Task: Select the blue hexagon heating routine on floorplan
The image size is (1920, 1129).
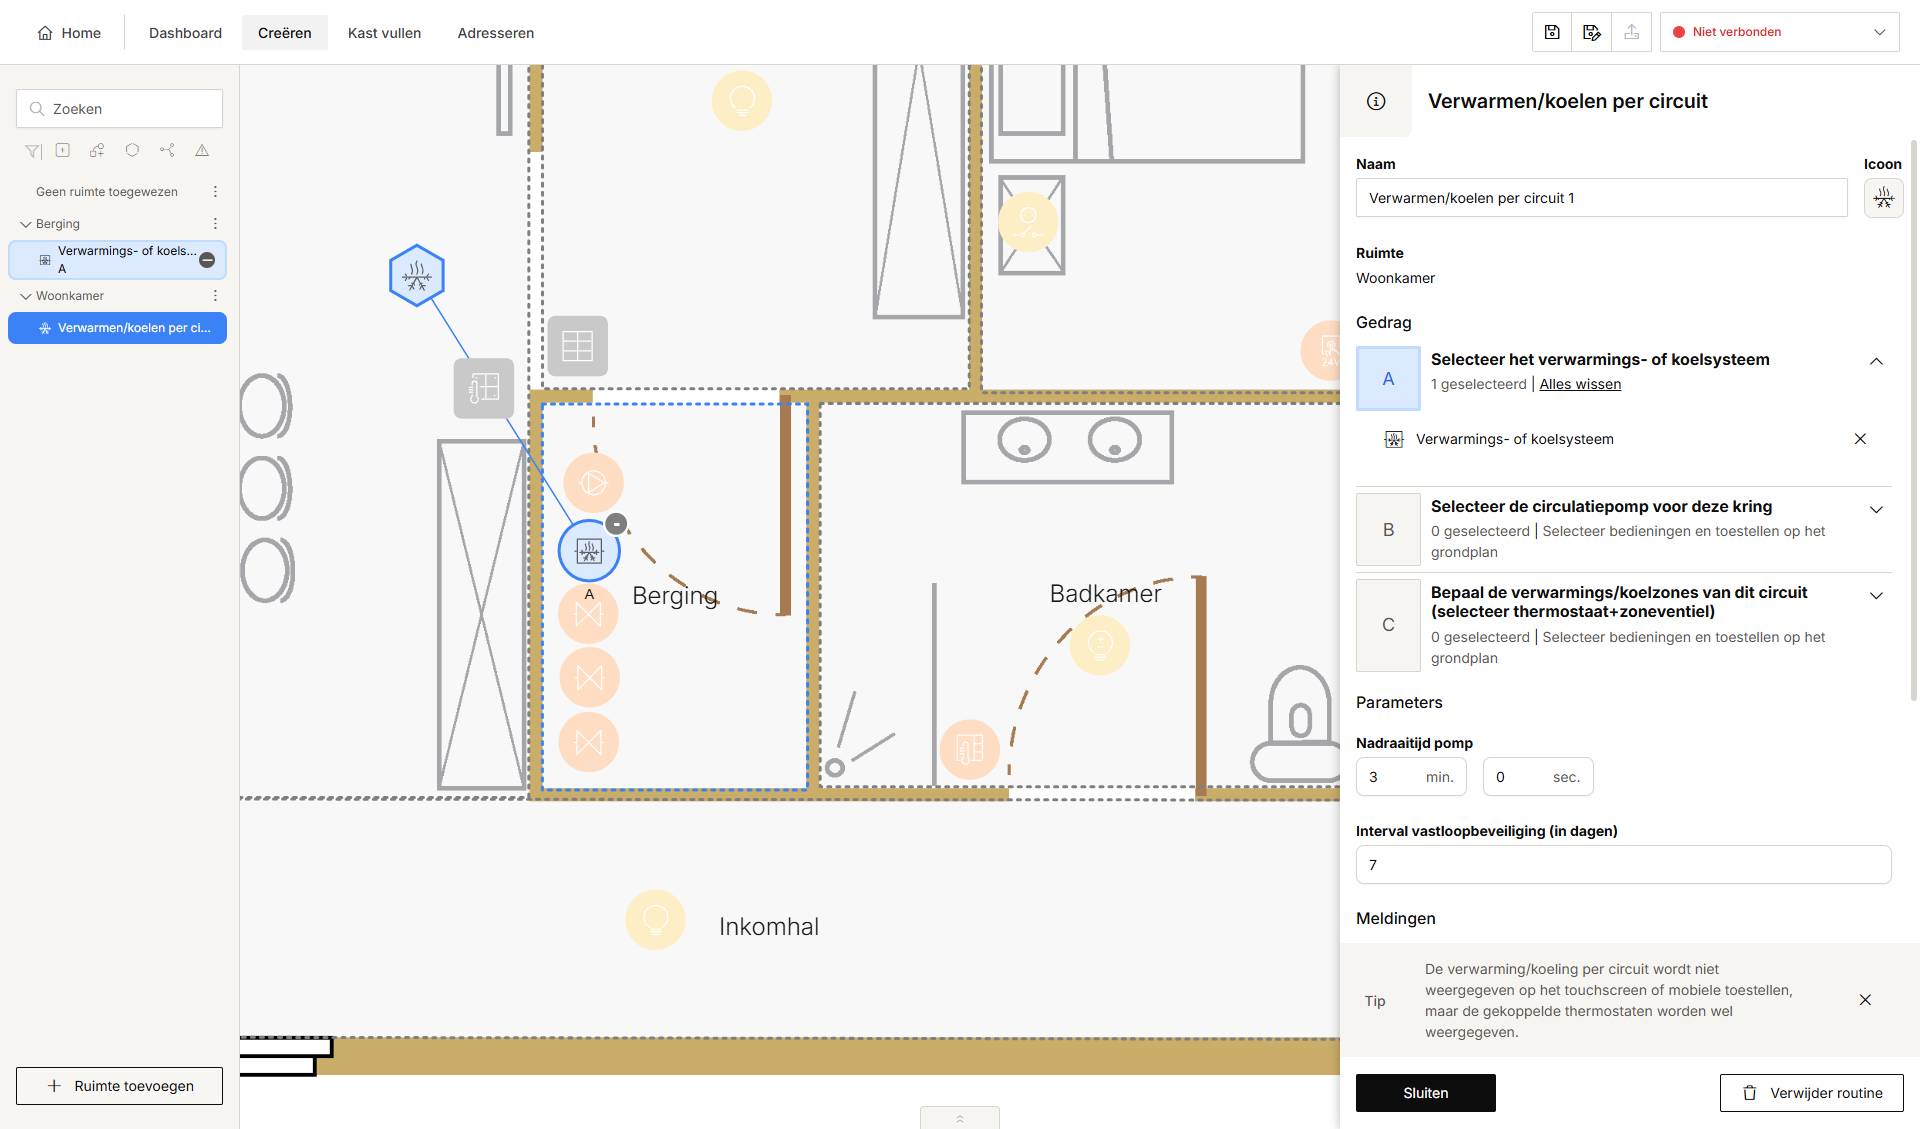Action: coord(417,275)
